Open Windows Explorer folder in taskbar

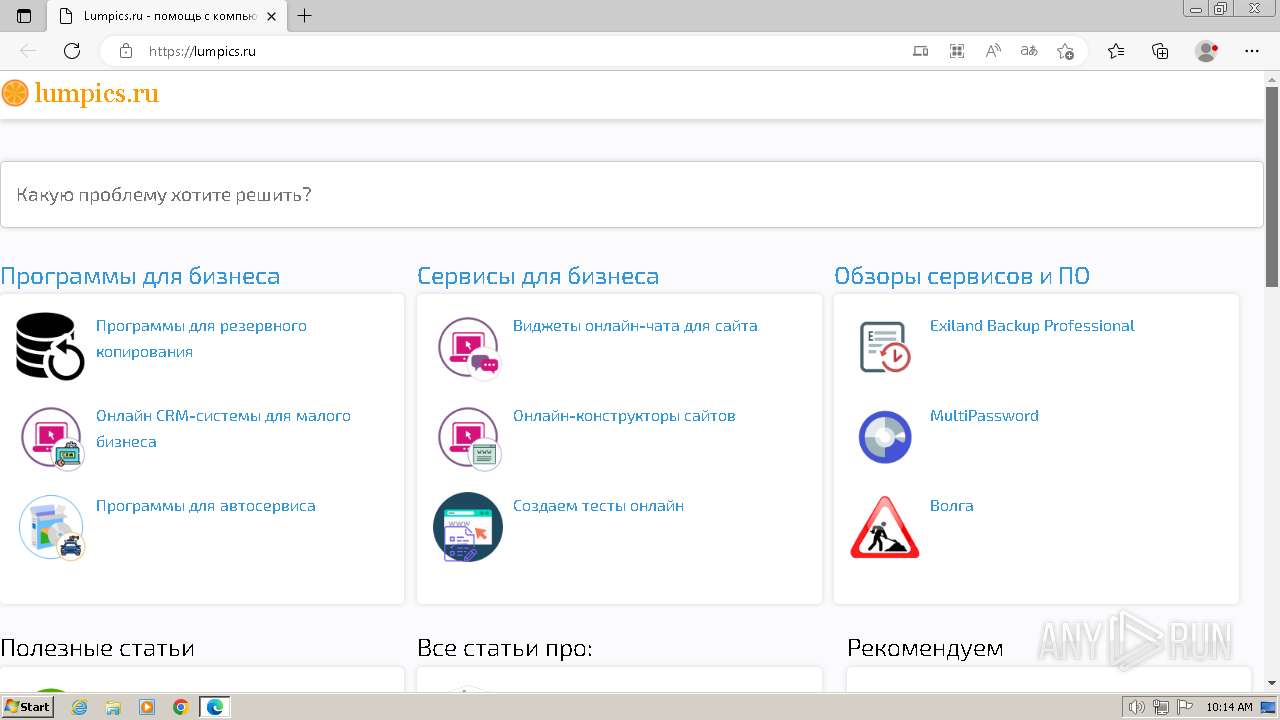pyautogui.click(x=113, y=707)
